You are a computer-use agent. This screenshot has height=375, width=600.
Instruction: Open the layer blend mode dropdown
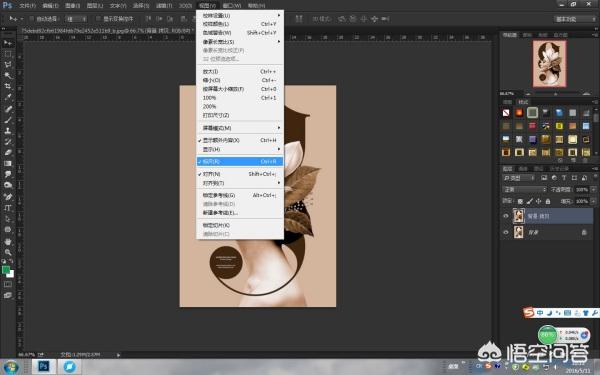(x=524, y=189)
